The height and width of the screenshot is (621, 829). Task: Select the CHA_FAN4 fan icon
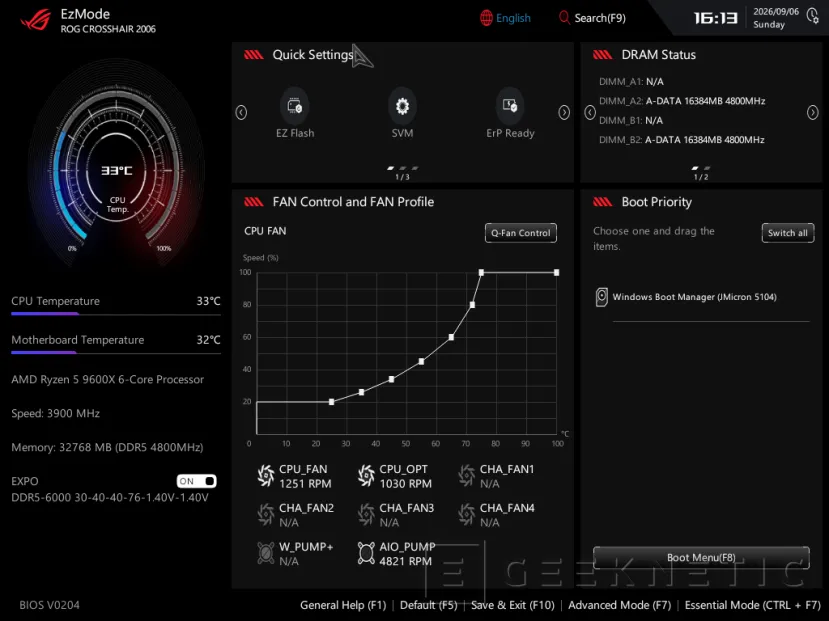pos(466,514)
